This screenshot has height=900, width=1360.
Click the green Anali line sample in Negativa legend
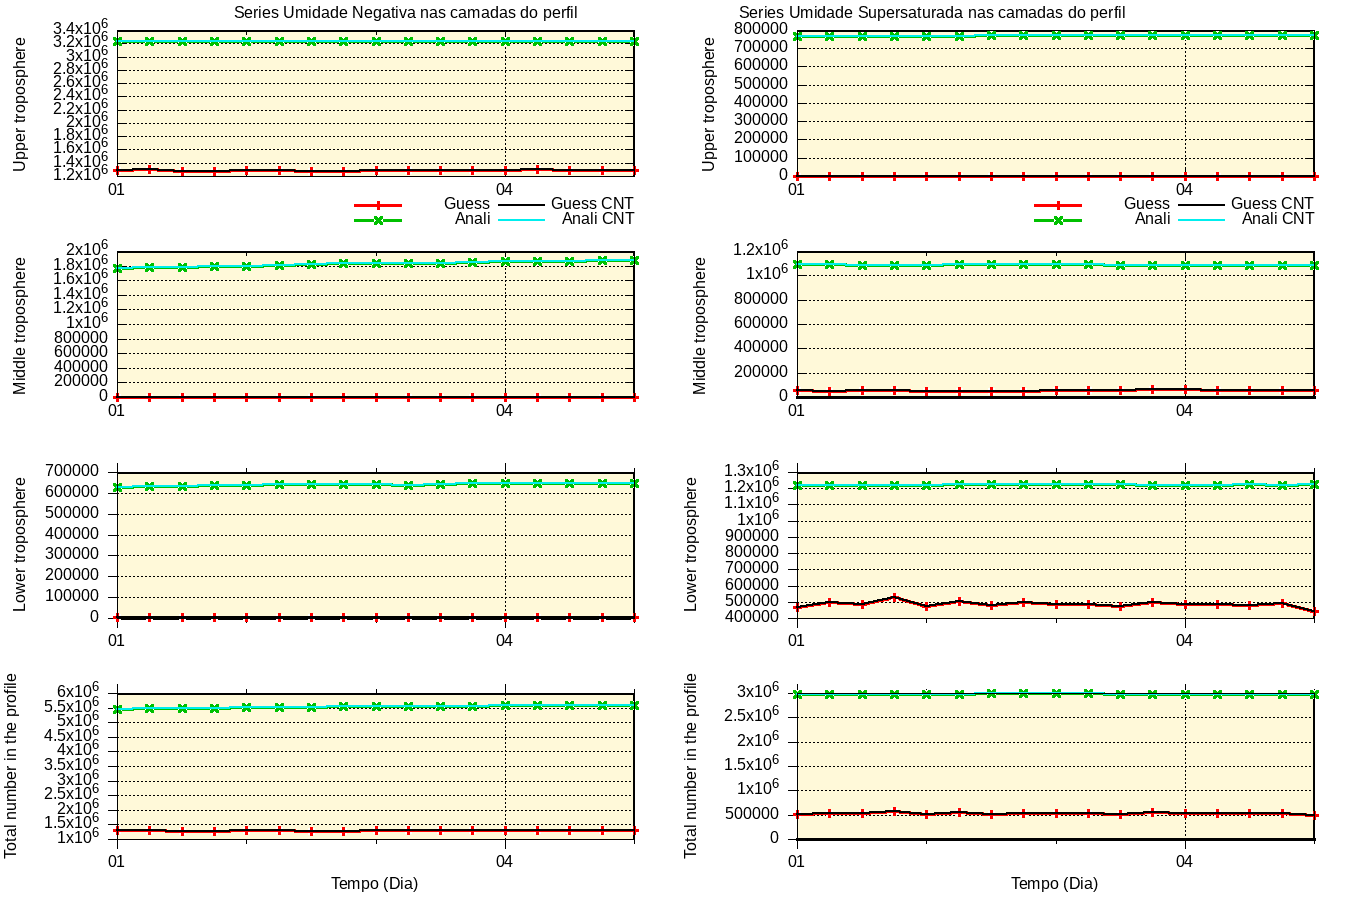(378, 220)
